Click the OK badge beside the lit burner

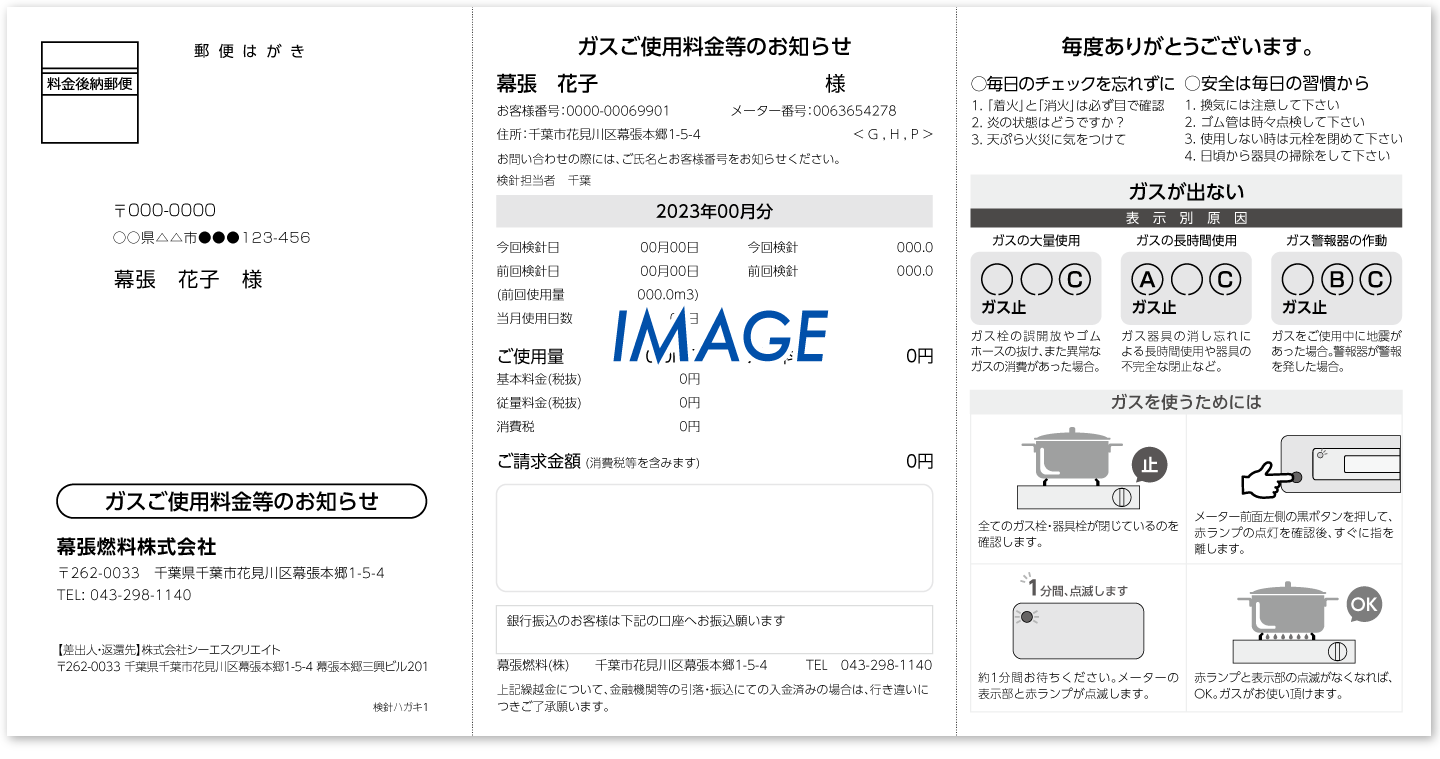click(x=1363, y=604)
